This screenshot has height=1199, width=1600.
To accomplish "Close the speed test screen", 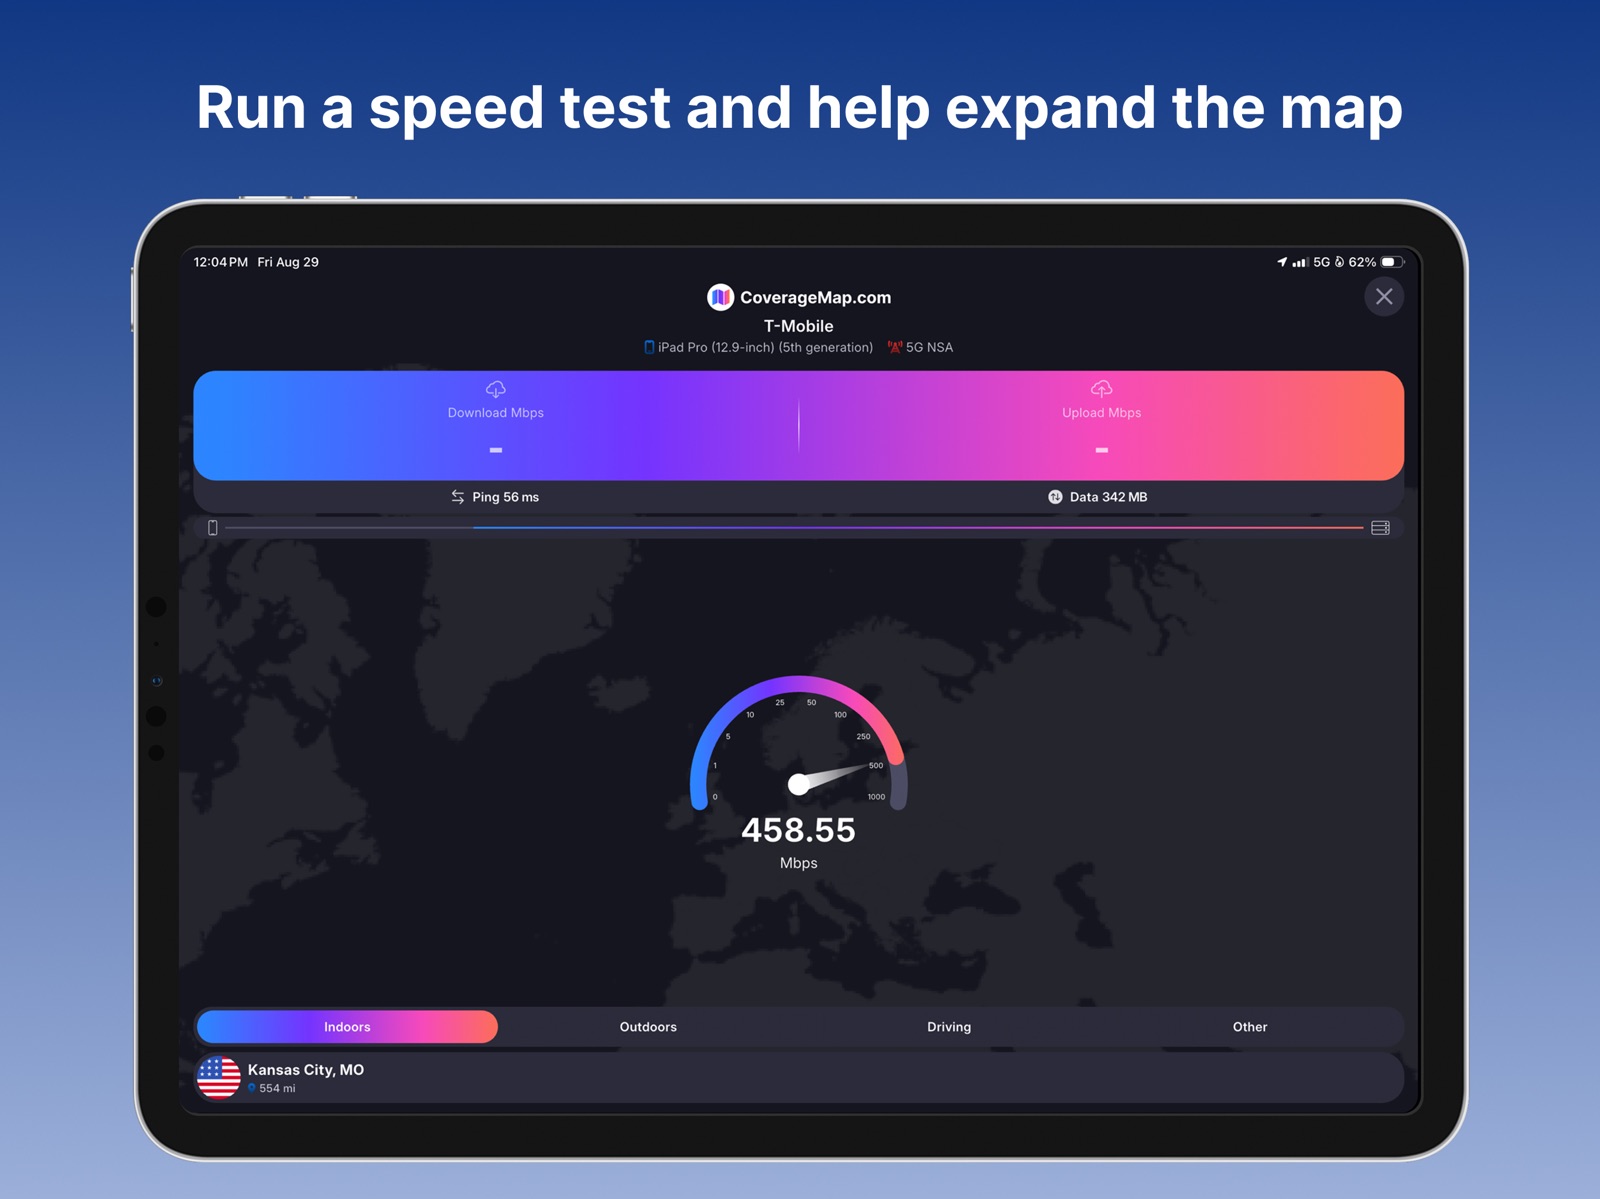I will [1384, 297].
